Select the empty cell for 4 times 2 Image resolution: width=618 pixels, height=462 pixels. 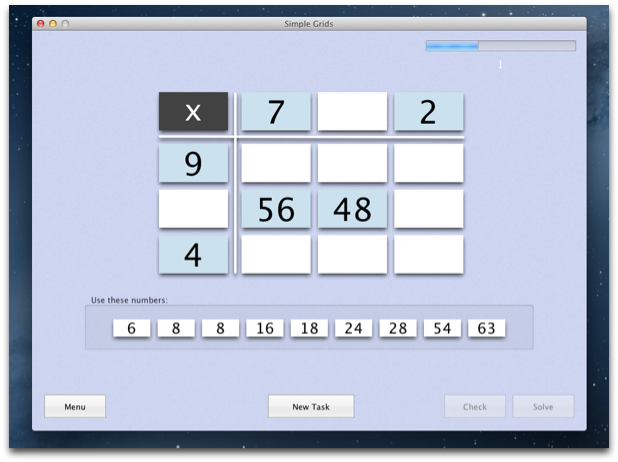click(429, 254)
